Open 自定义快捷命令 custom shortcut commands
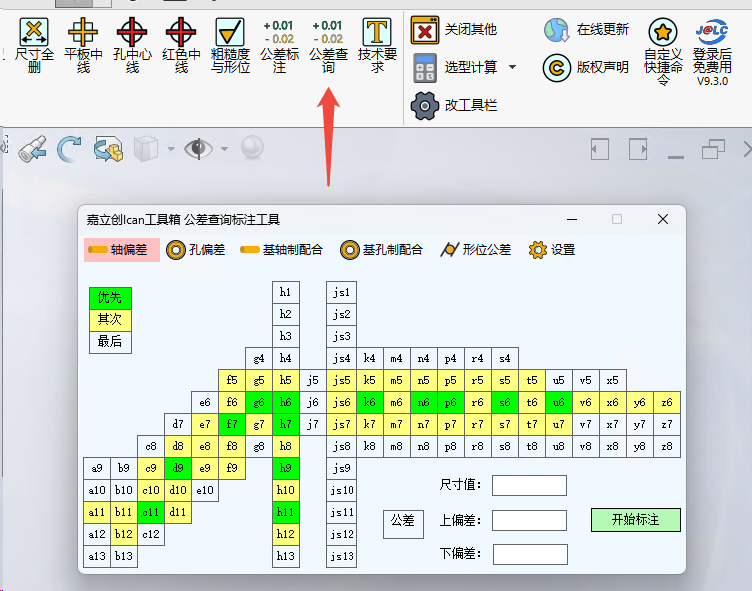The width and height of the screenshot is (752, 591). click(x=663, y=52)
